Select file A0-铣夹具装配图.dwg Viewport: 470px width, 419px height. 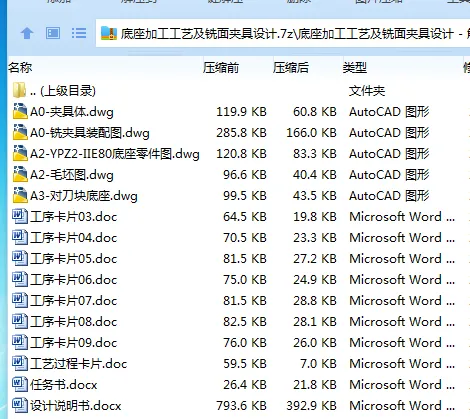[90, 133]
